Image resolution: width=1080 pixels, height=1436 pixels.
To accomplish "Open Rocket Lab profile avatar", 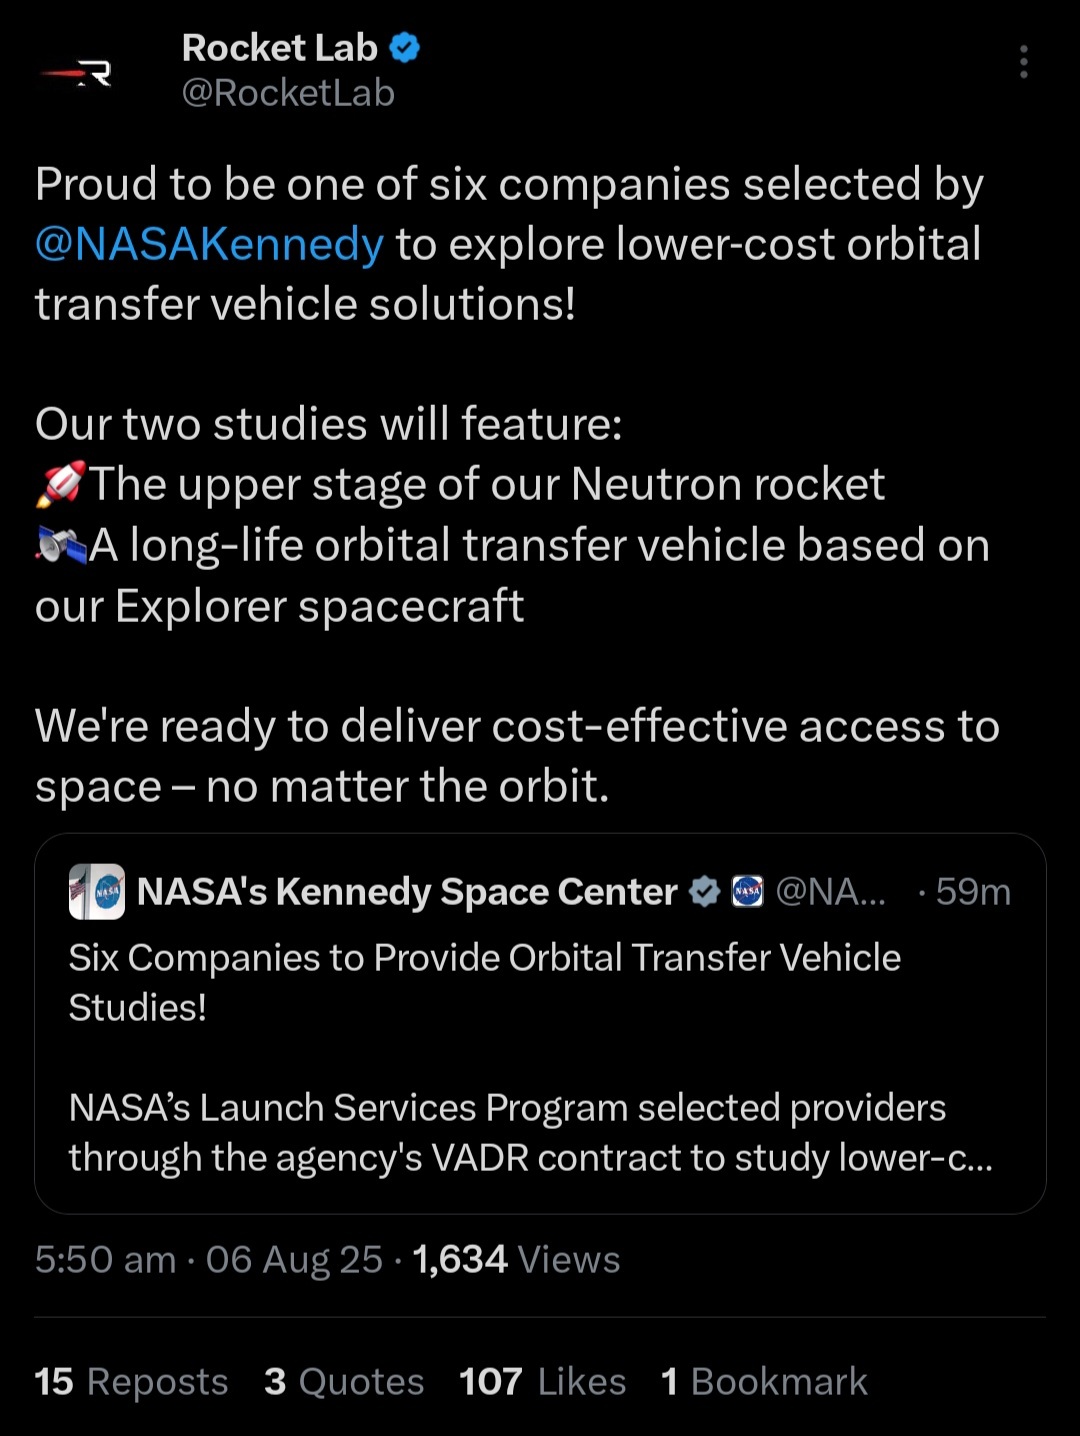I will 76,72.
